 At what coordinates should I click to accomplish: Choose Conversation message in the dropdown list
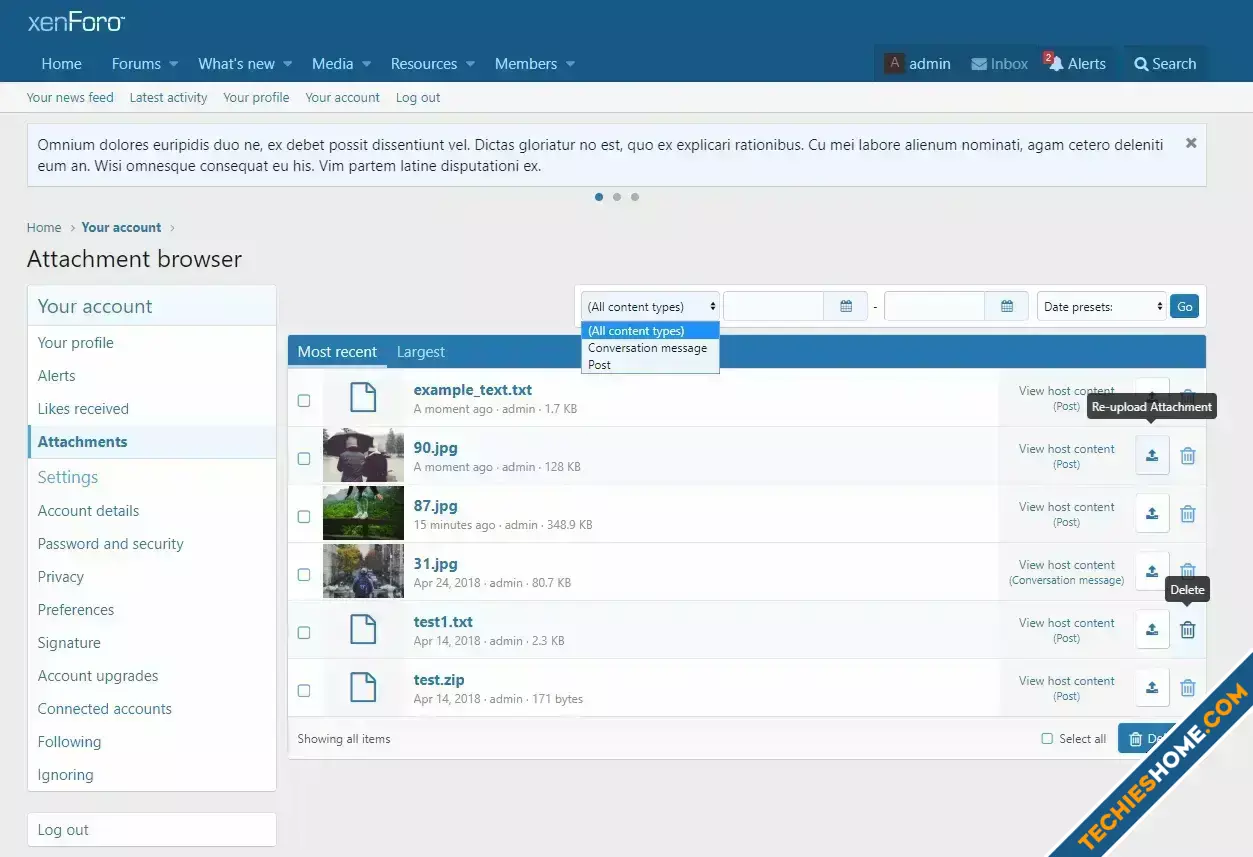[x=650, y=348]
